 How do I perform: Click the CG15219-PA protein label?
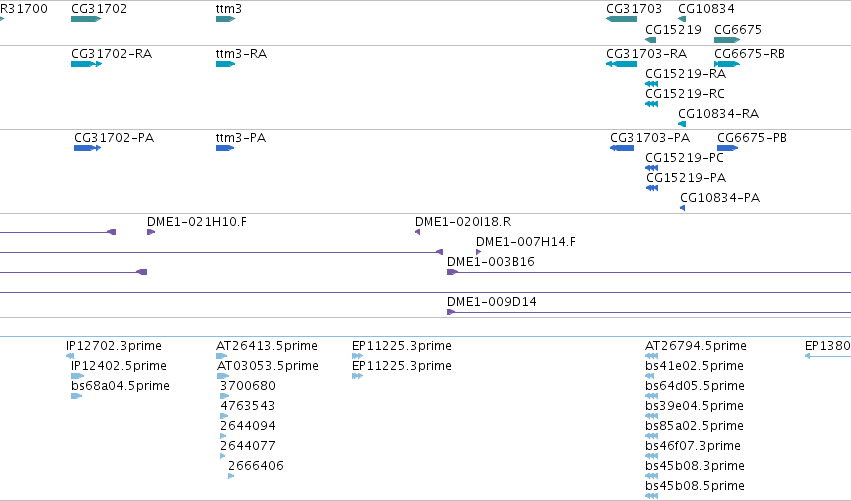685,177
